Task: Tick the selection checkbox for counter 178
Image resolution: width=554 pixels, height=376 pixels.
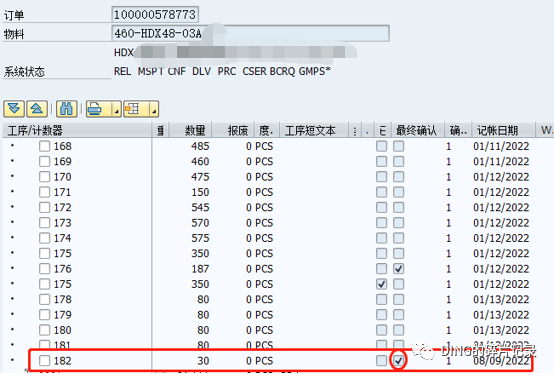Action: pyautogui.click(x=45, y=299)
